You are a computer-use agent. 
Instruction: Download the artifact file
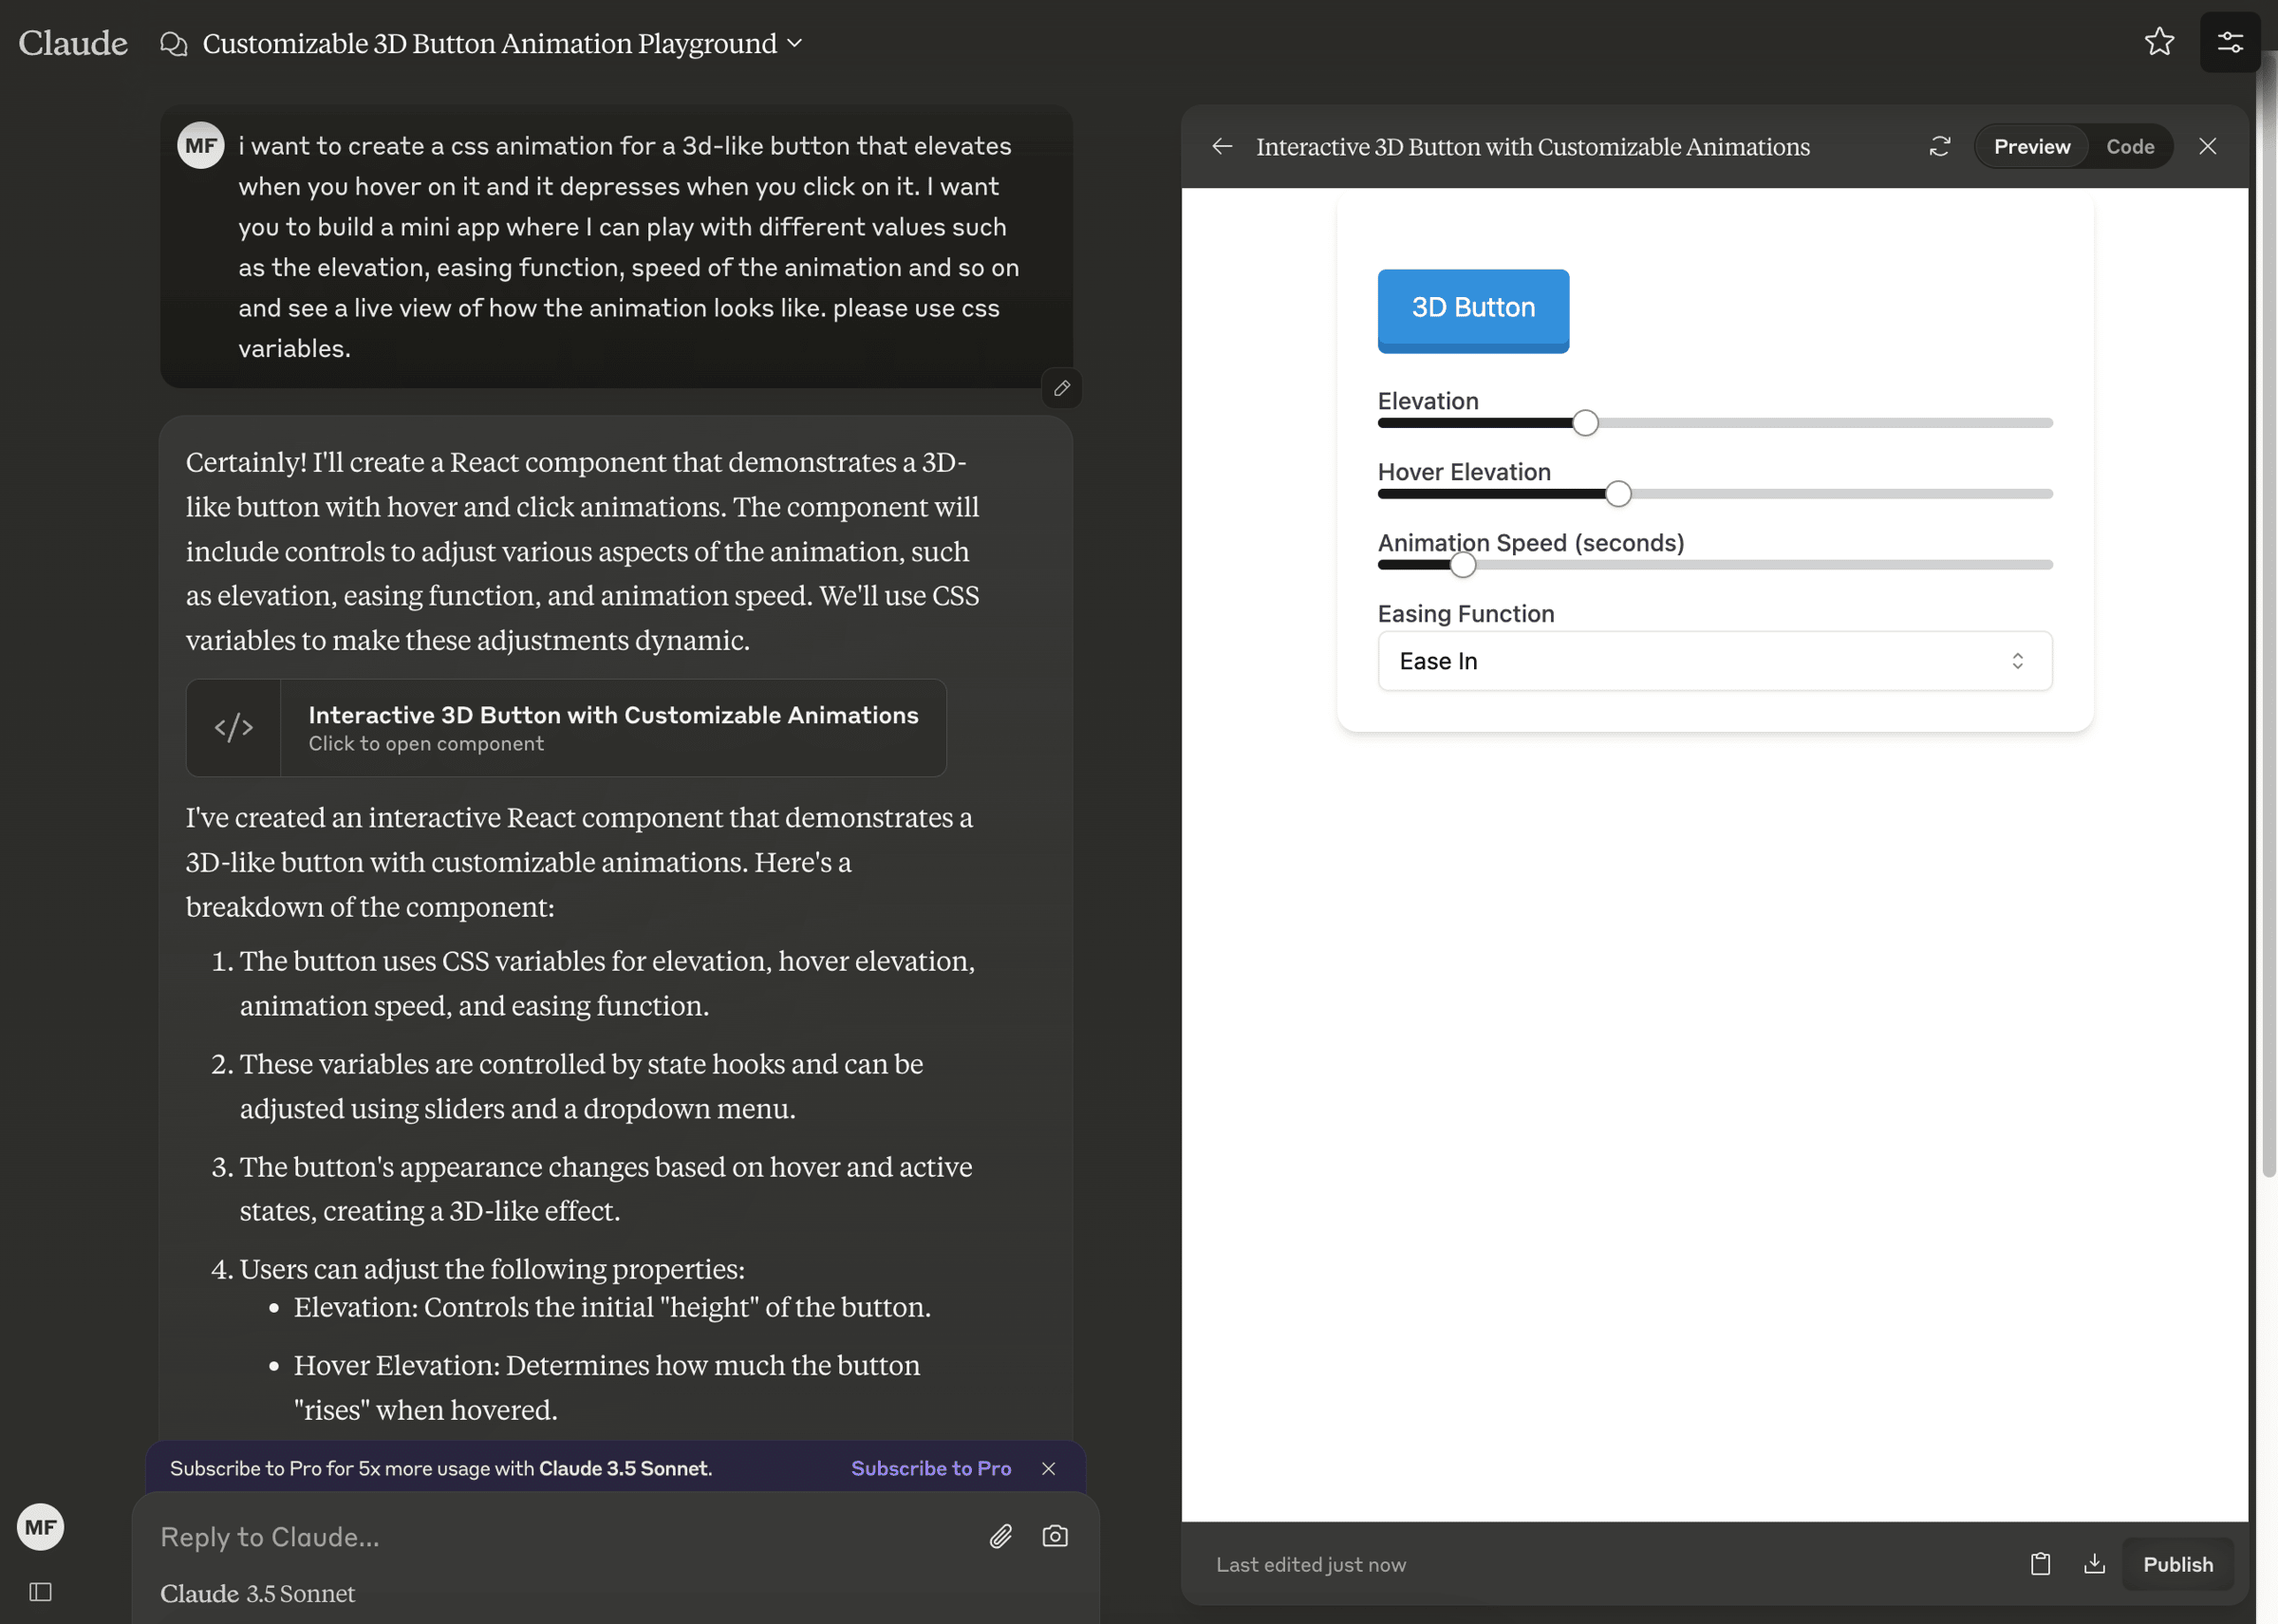pos(2094,1564)
